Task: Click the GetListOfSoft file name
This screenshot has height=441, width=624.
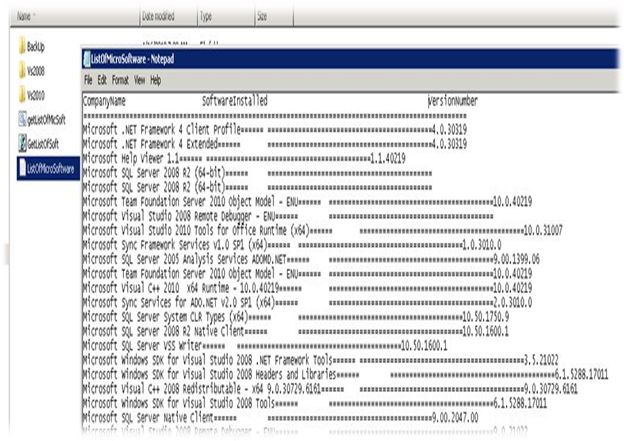Action: 43,144
